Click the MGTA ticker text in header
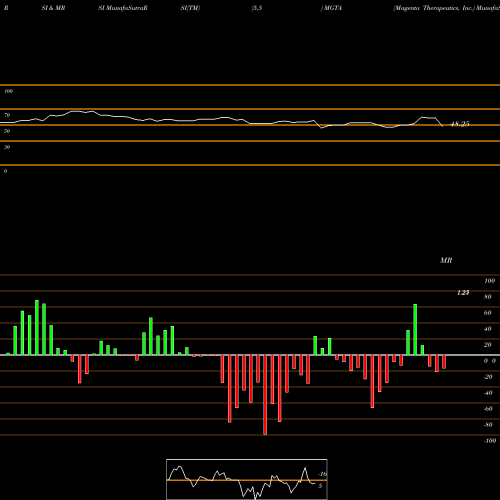 [x=332, y=8]
